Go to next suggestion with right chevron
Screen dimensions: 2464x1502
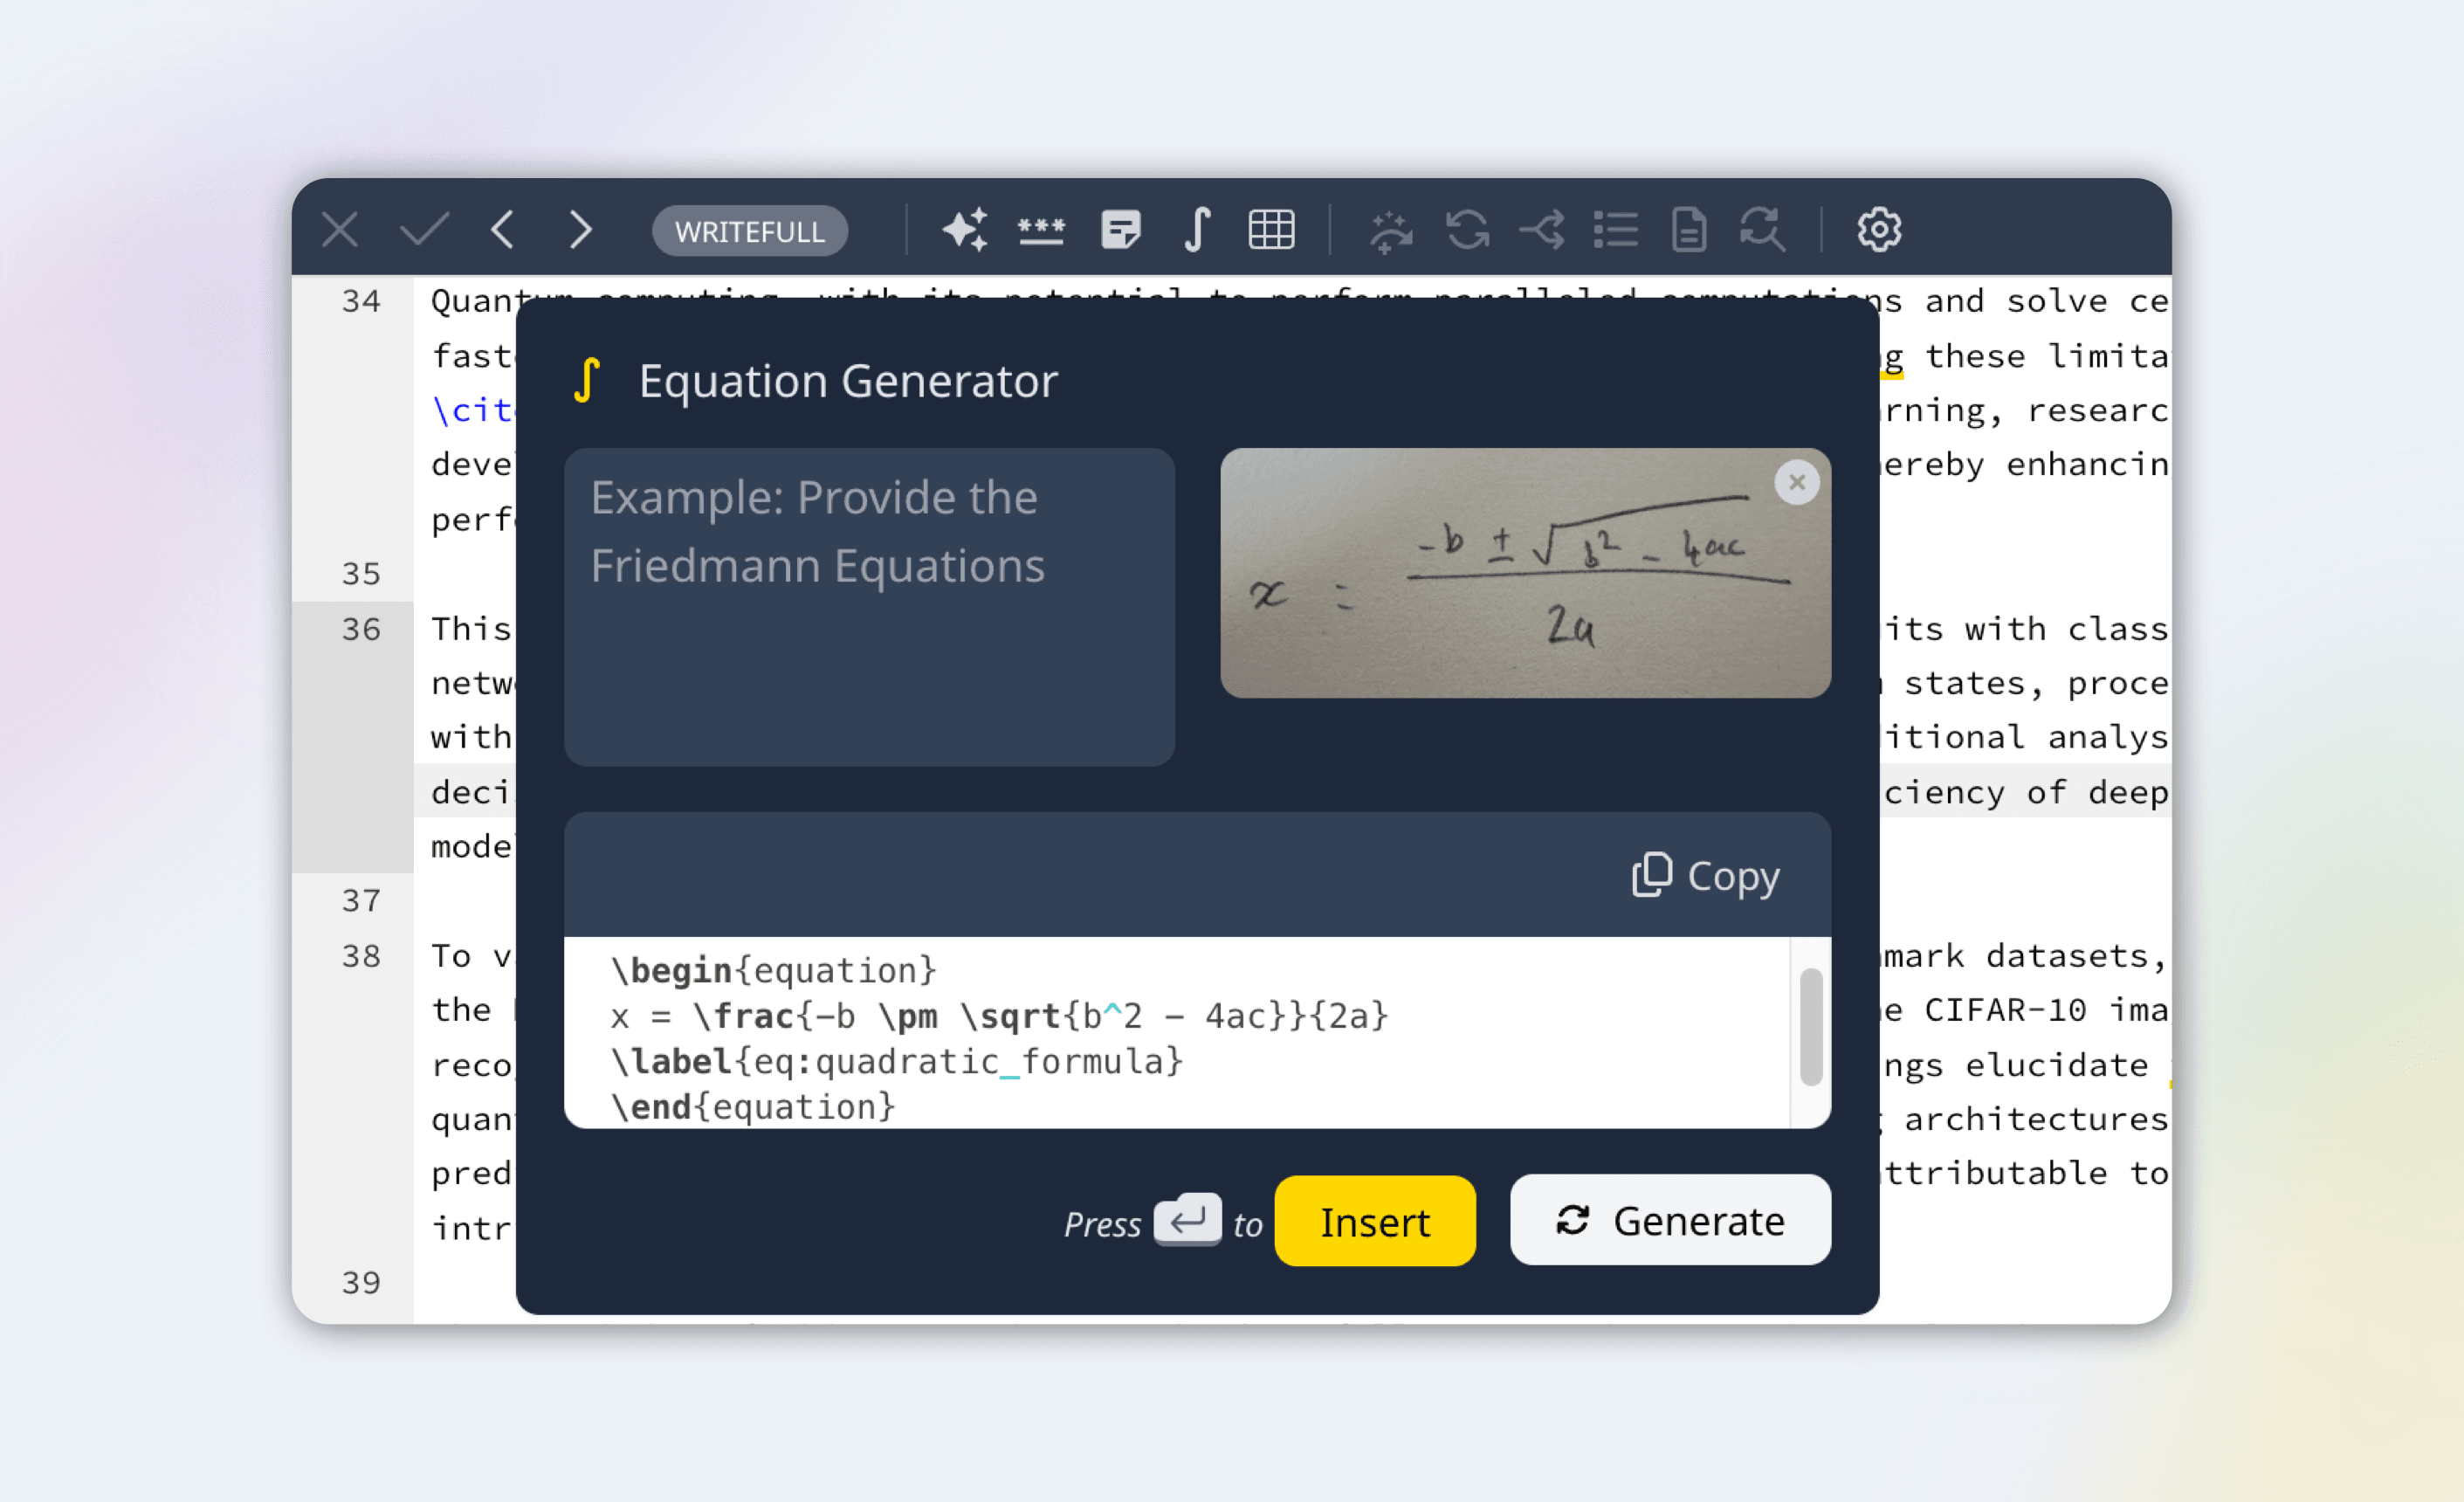pos(580,230)
